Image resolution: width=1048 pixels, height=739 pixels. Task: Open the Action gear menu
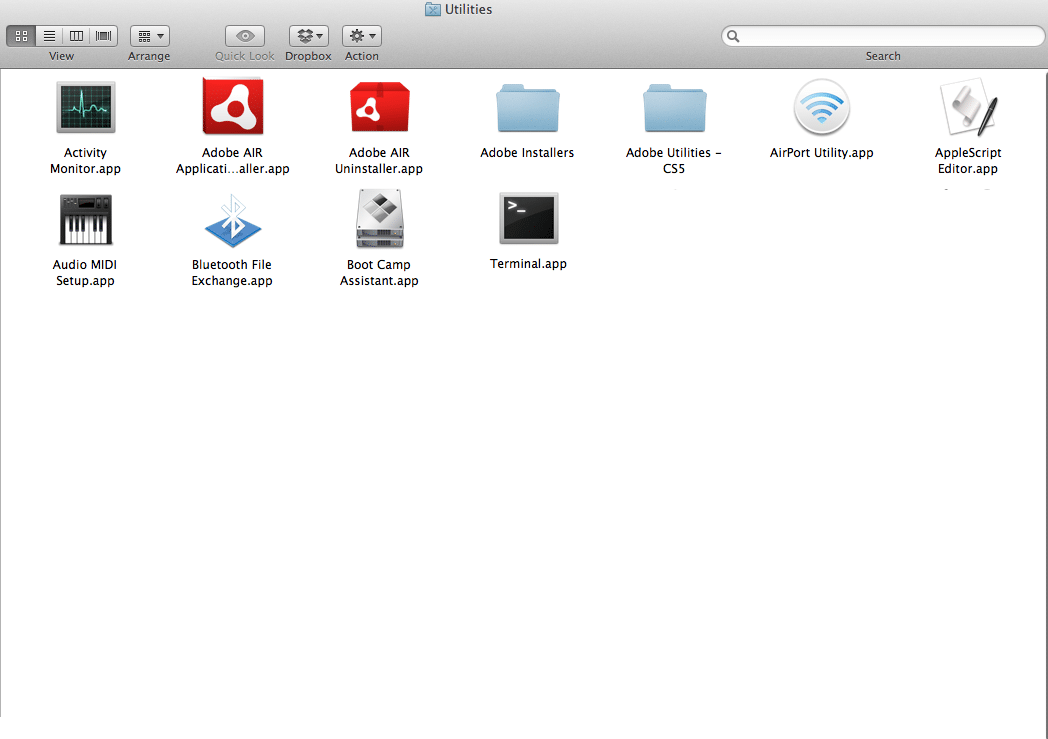click(x=362, y=36)
